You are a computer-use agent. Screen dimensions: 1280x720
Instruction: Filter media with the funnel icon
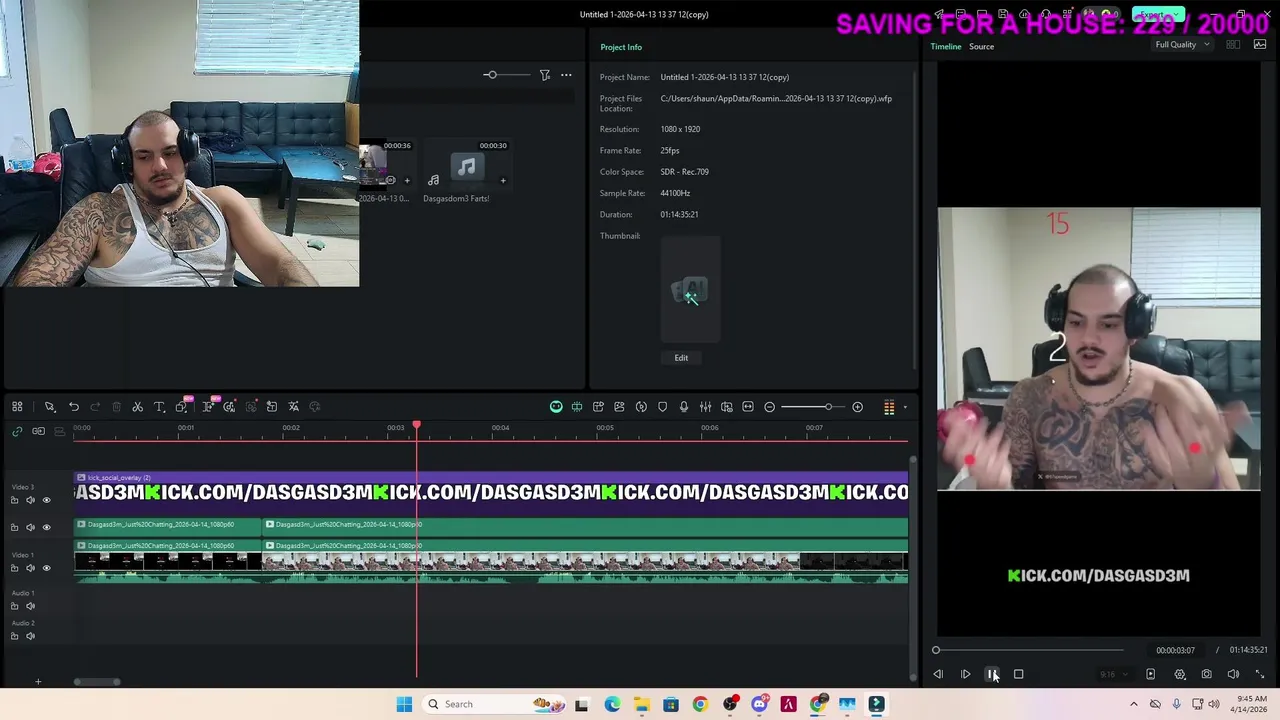545,75
